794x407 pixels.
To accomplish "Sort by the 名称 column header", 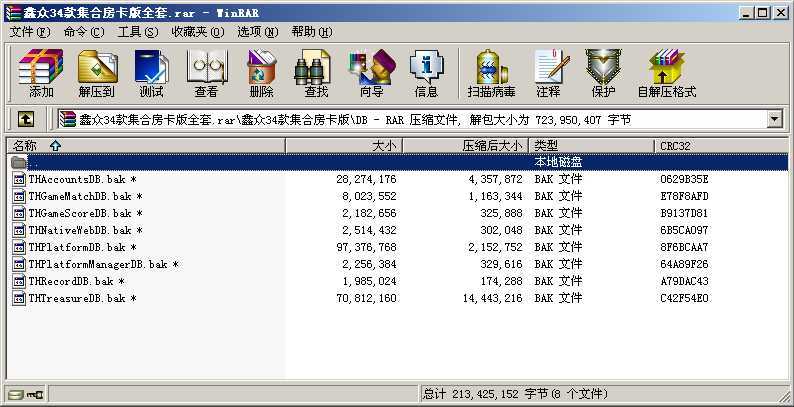I will pyautogui.click(x=146, y=146).
